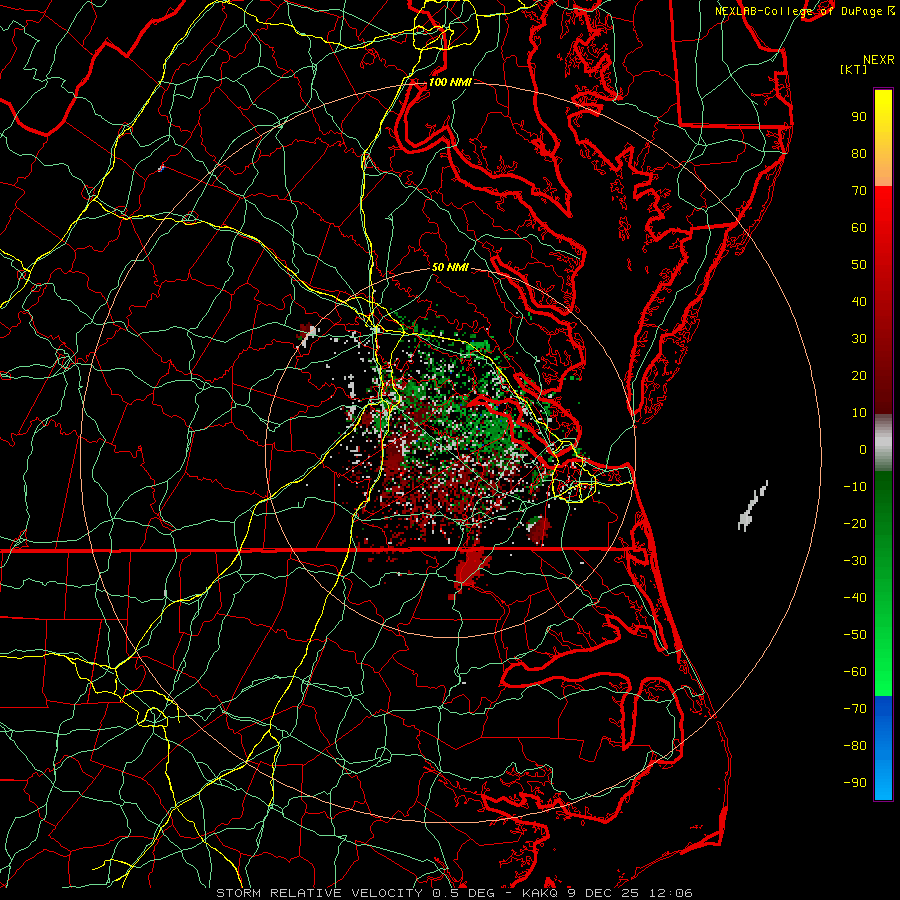Screen dimensions: 900x900
Task: Click the KAKQ station identifier in caption
Action: click(x=540, y=893)
